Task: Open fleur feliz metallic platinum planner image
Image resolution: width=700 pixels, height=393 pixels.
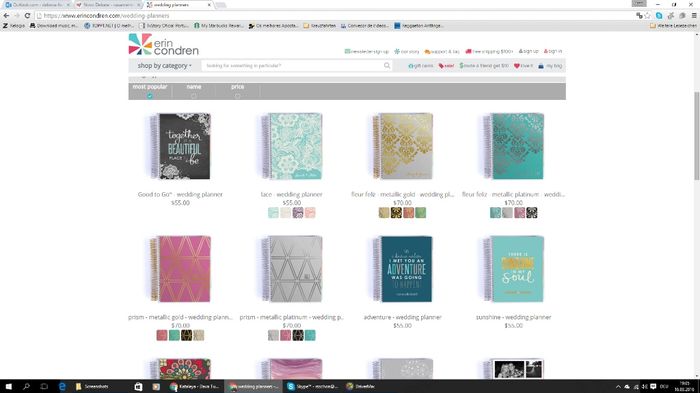Action: [513, 146]
